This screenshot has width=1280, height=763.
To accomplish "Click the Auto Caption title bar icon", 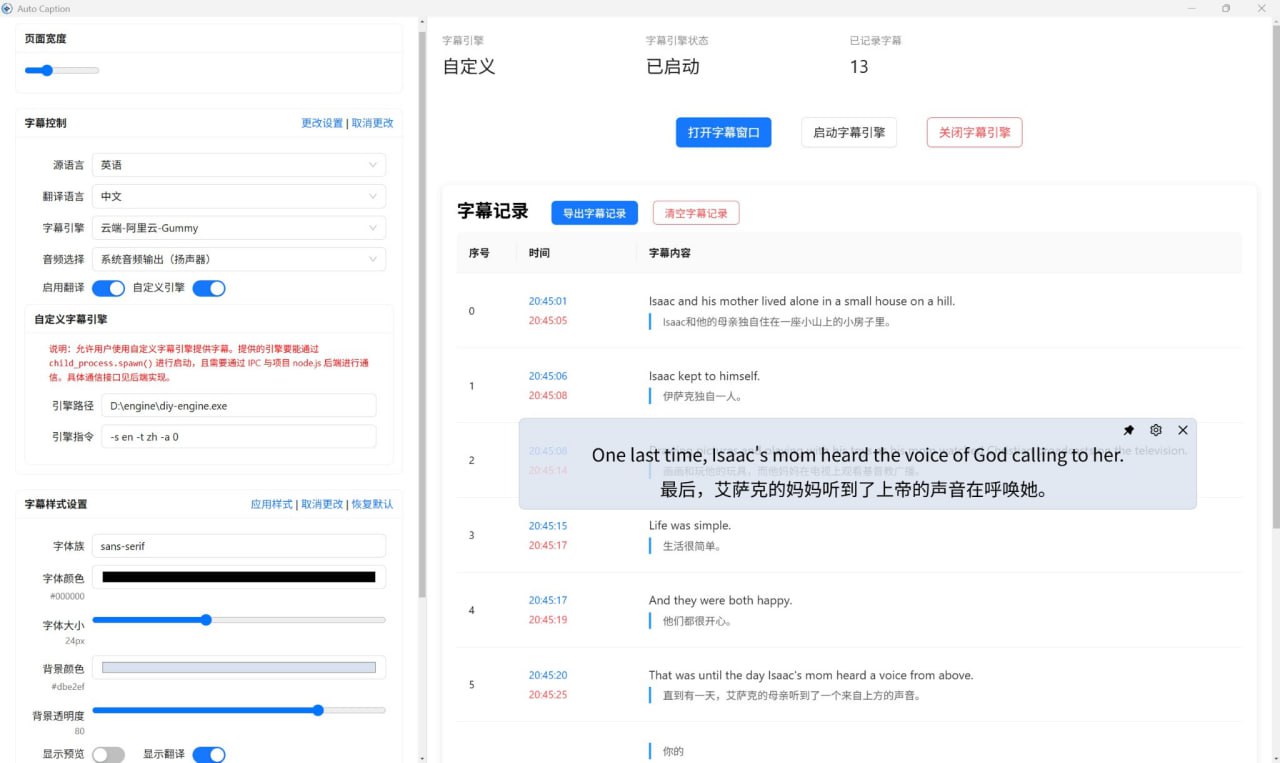I will (x=9, y=8).
